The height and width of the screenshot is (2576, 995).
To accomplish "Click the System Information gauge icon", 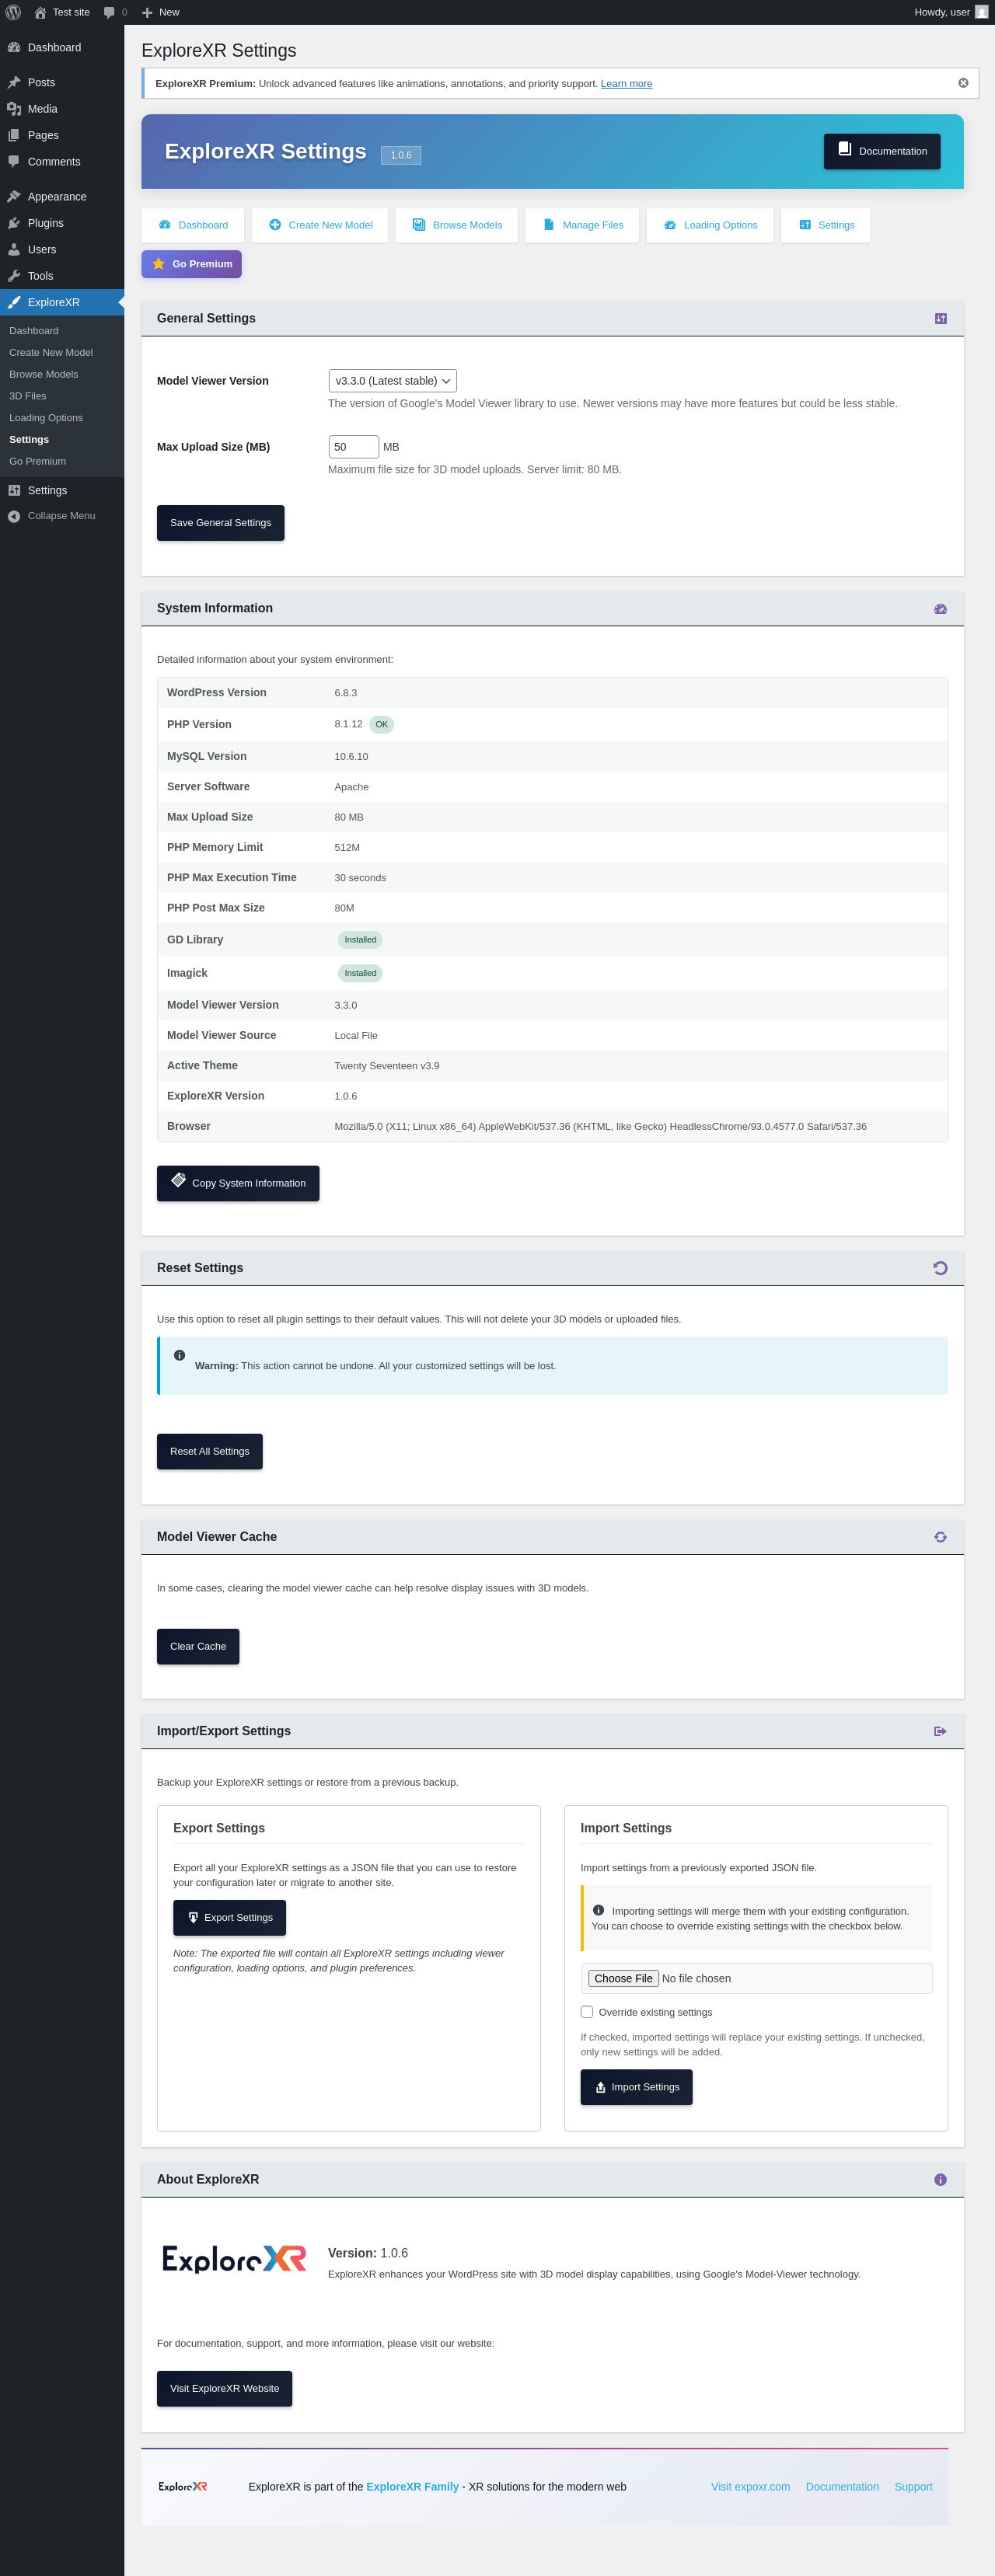I will [940, 608].
